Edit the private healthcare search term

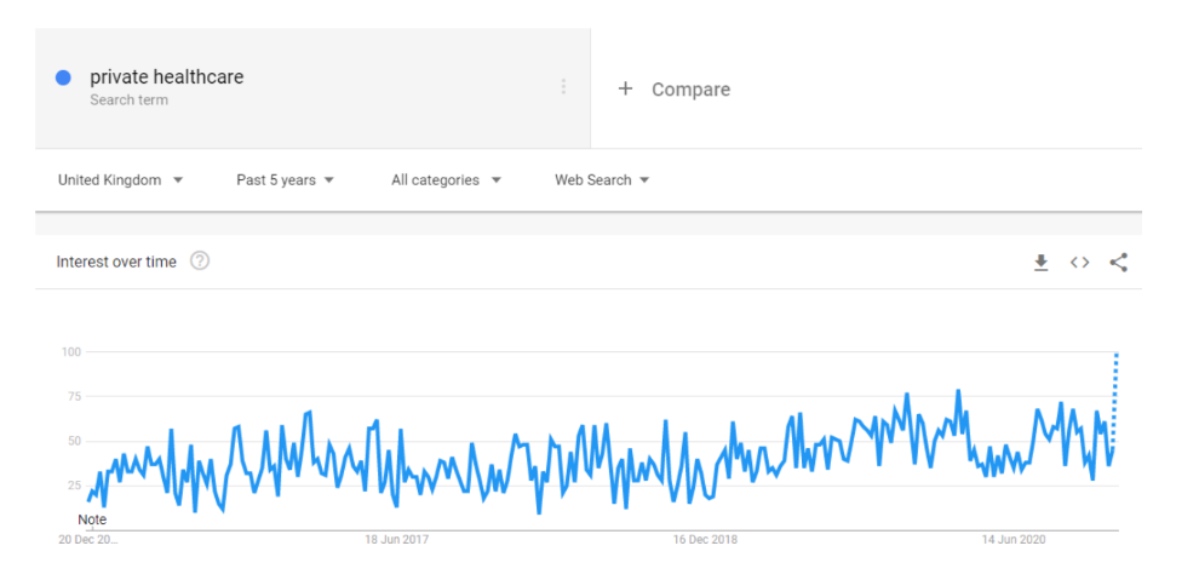pyautogui.click(x=167, y=77)
